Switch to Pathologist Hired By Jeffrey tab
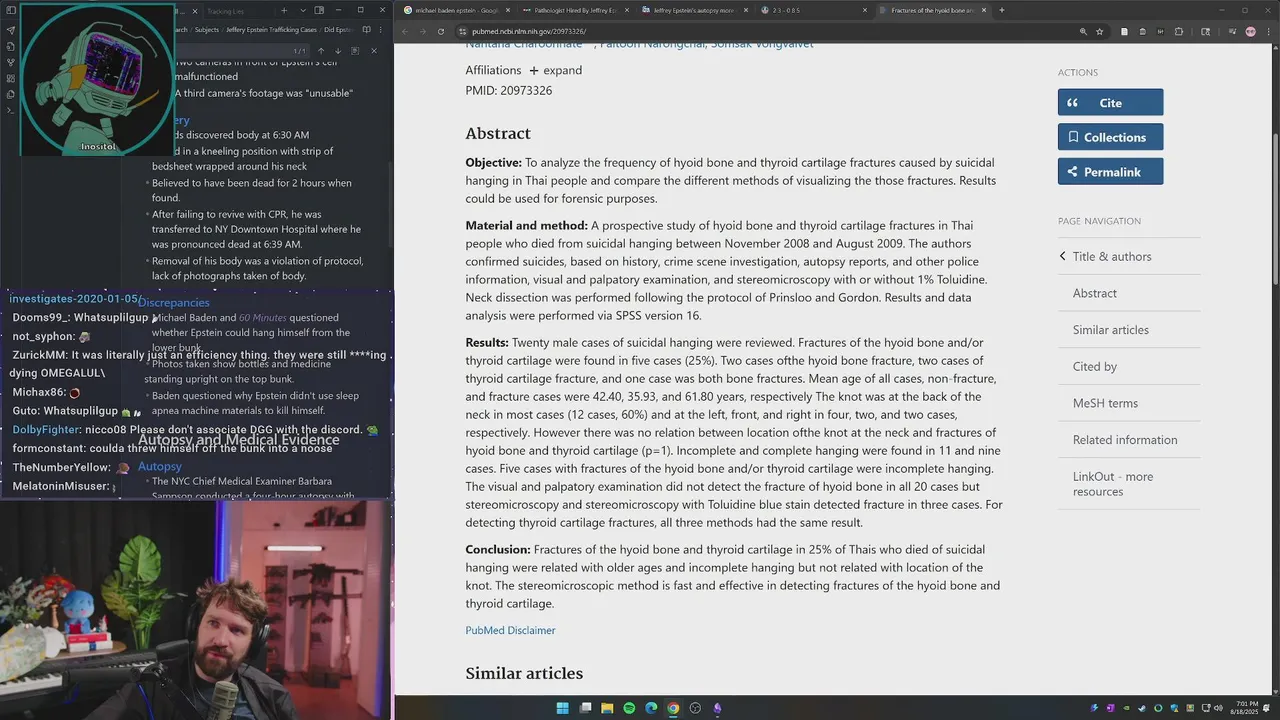 tap(575, 10)
